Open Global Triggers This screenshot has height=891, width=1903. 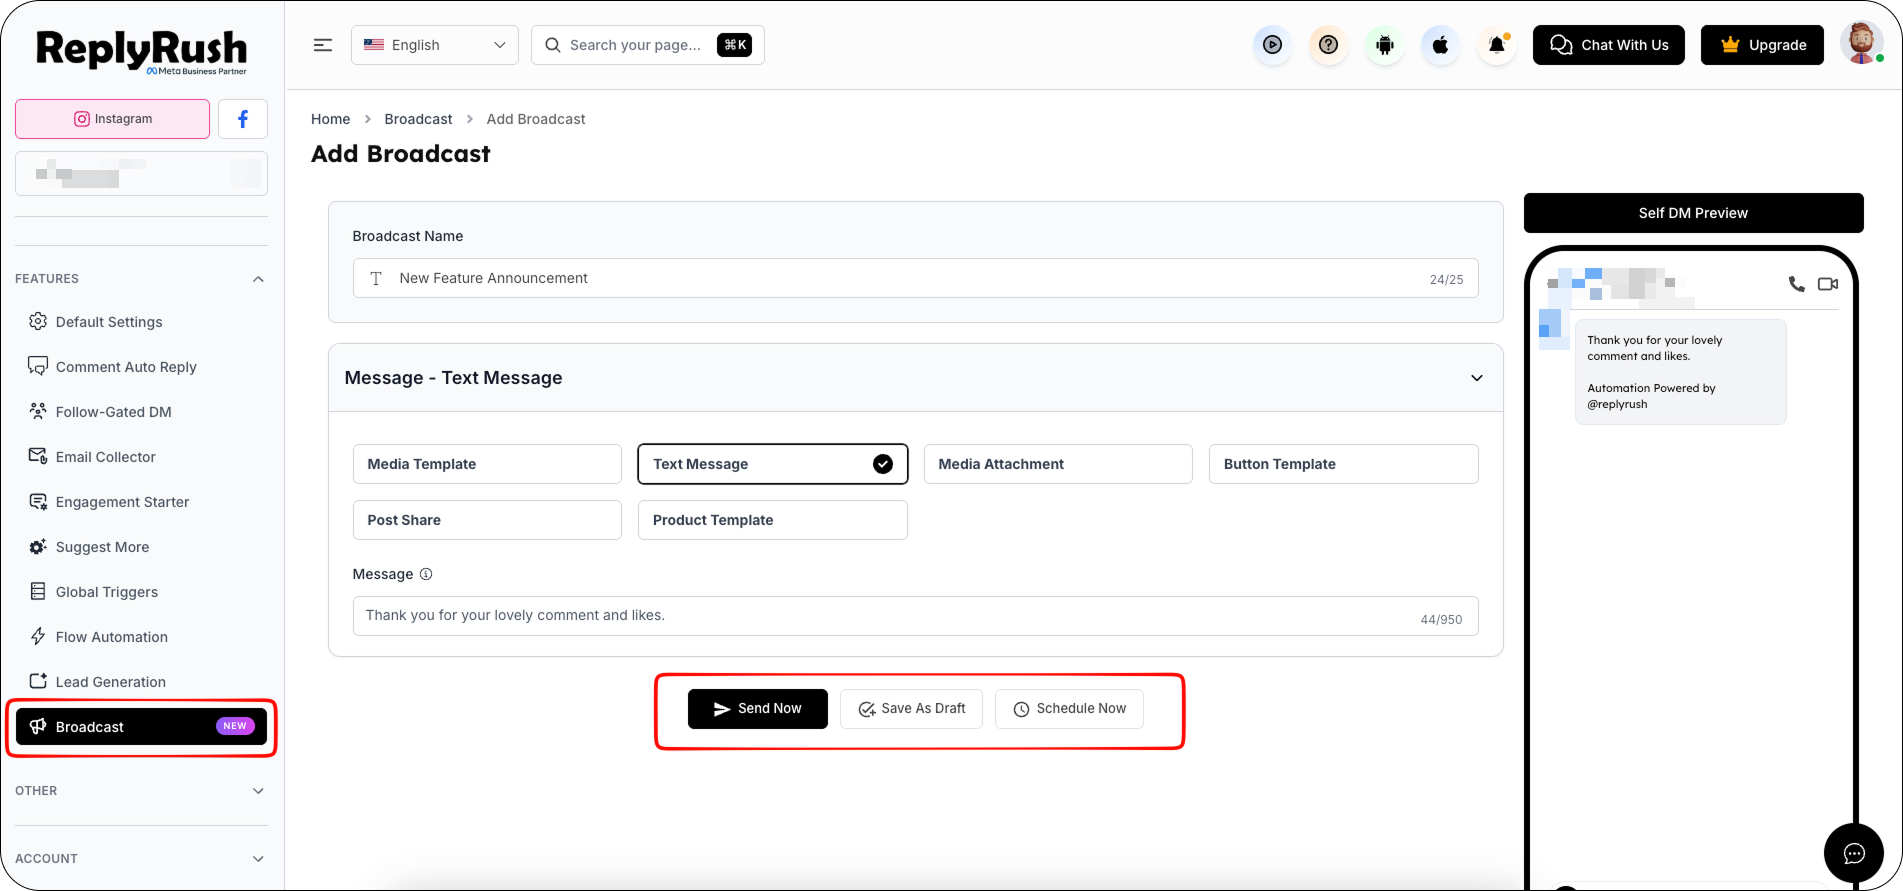pos(141,592)
